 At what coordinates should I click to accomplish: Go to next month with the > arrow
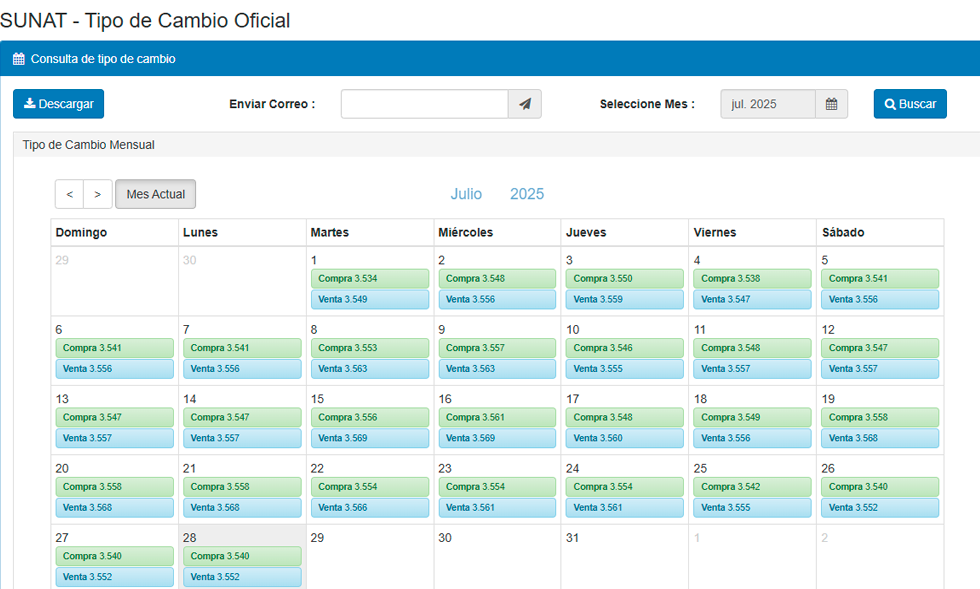pyautogui.click(x=98, y=194)
